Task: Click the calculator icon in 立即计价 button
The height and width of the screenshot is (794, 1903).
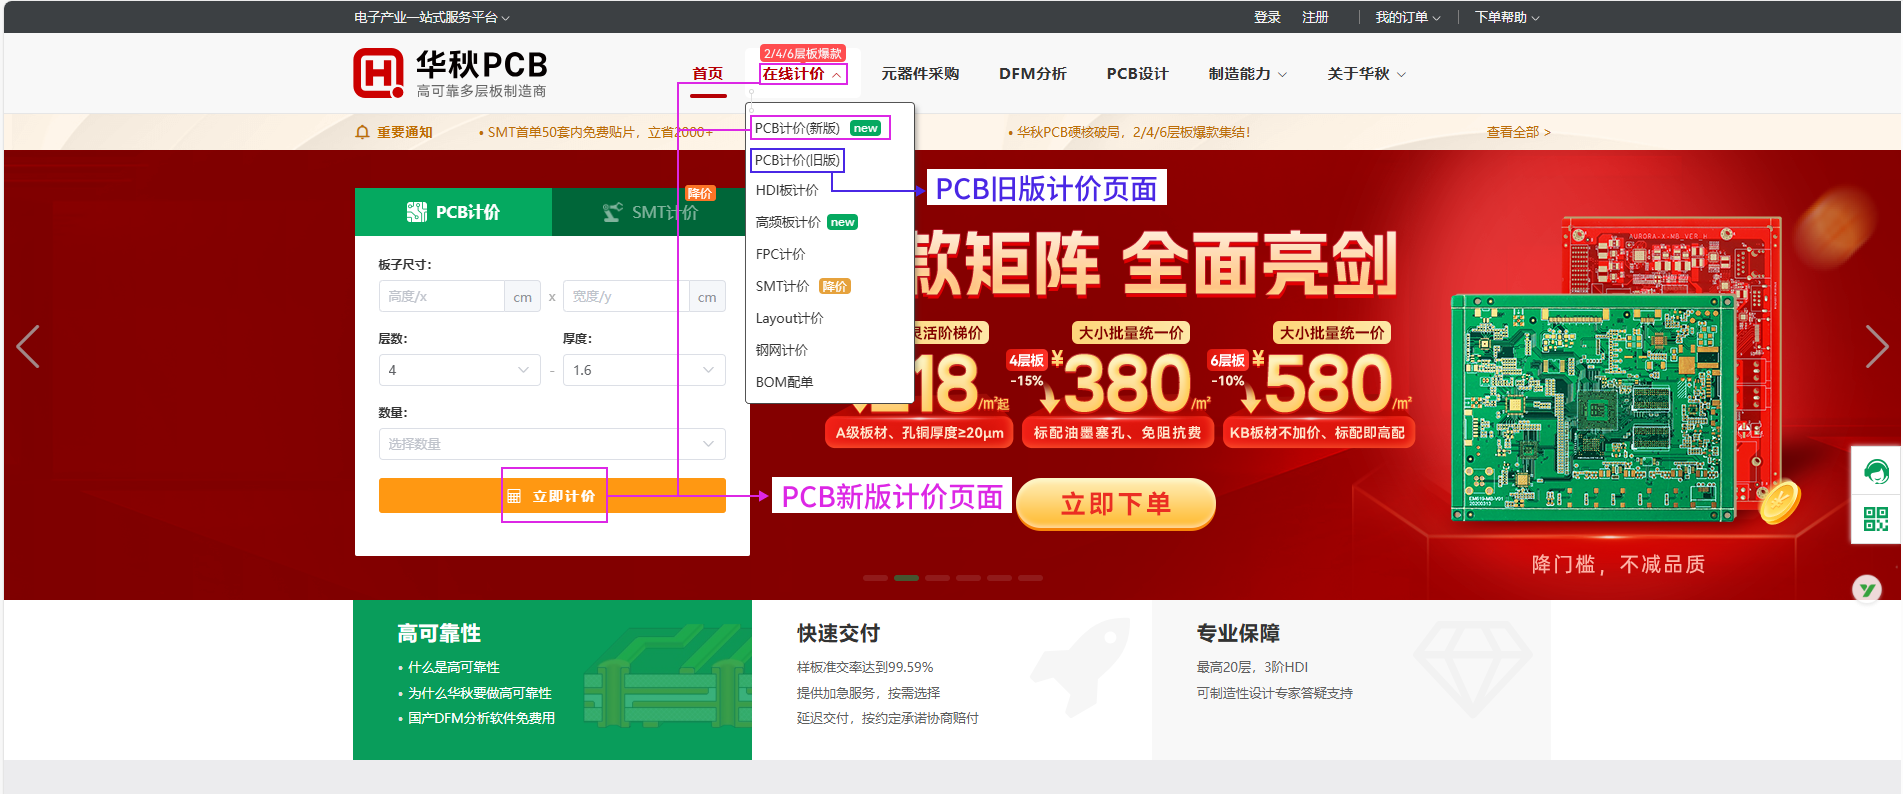Action: [514, 496]
